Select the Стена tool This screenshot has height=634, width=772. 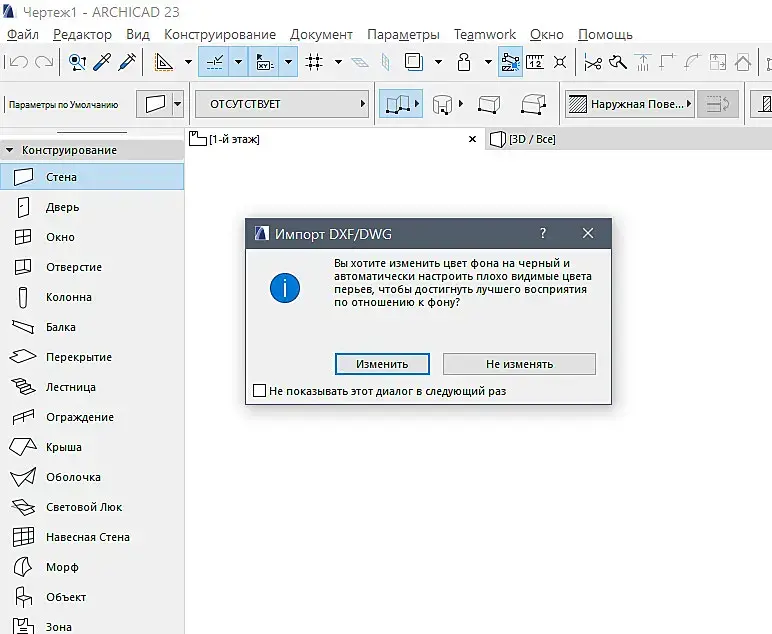click(x=92, y=177)
